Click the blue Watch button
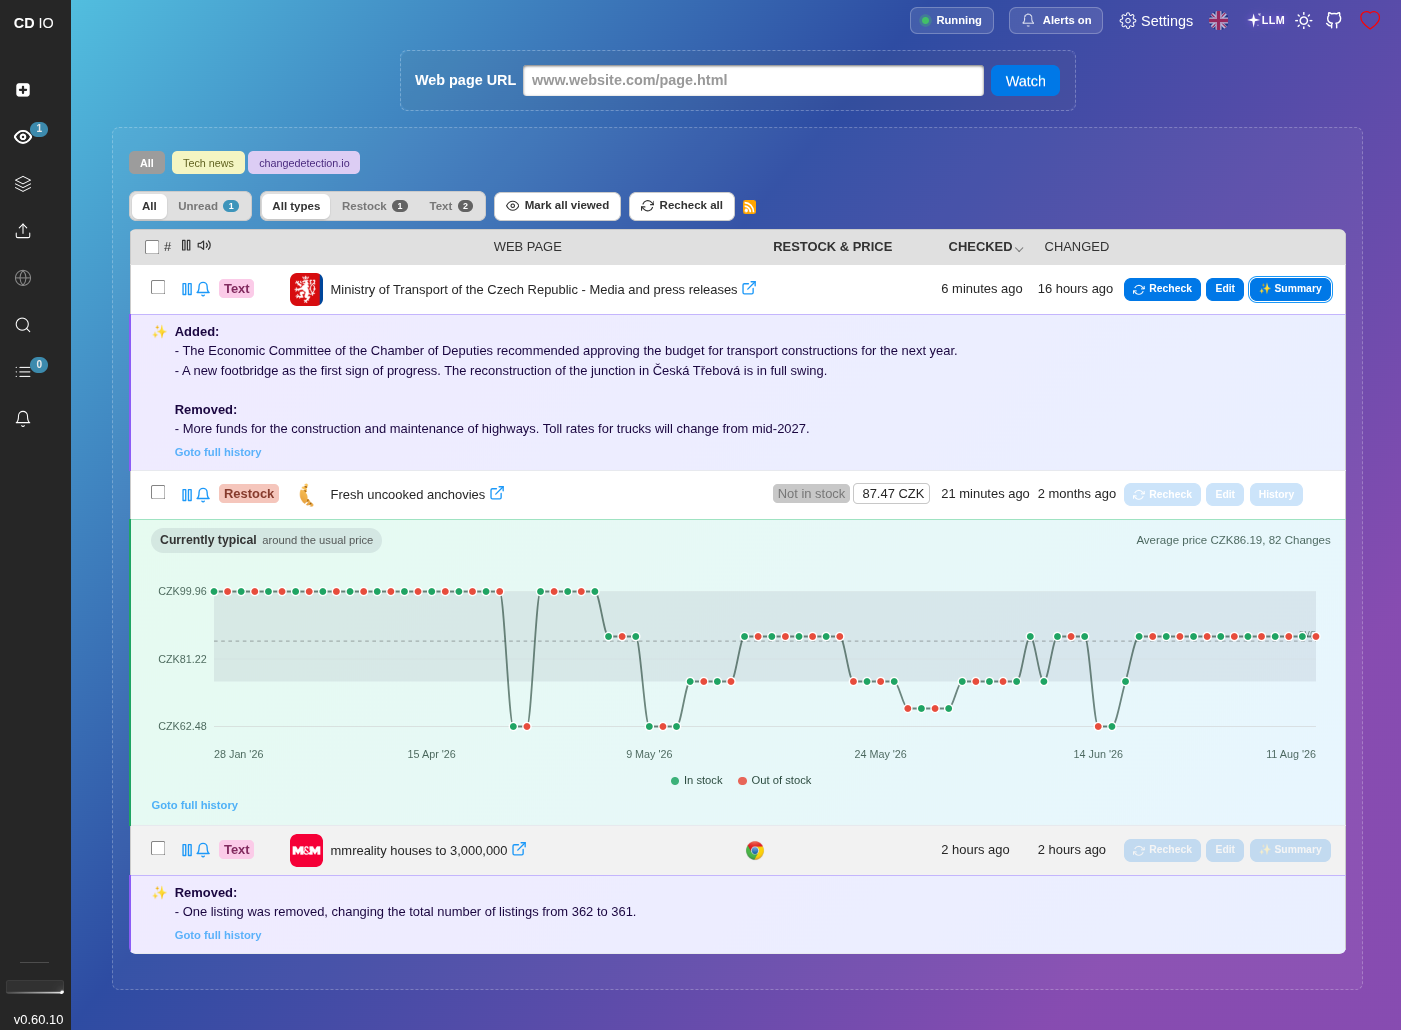 (1025, 81)
